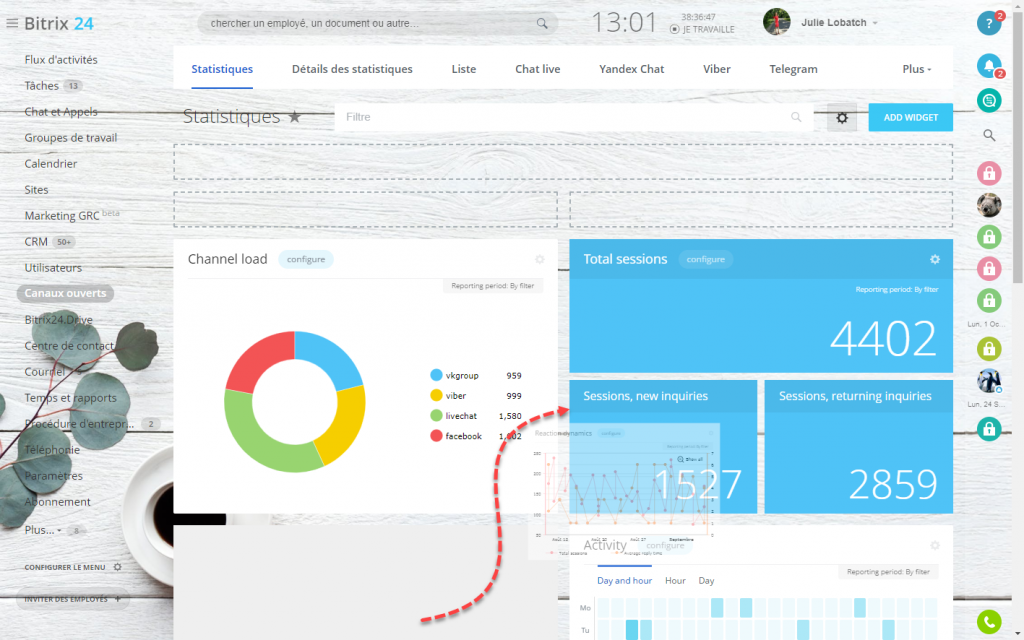Click the Julie Lobatch profile avatar
The width and height of the screenshot is (1024, 640).
(x=776, y=22)
